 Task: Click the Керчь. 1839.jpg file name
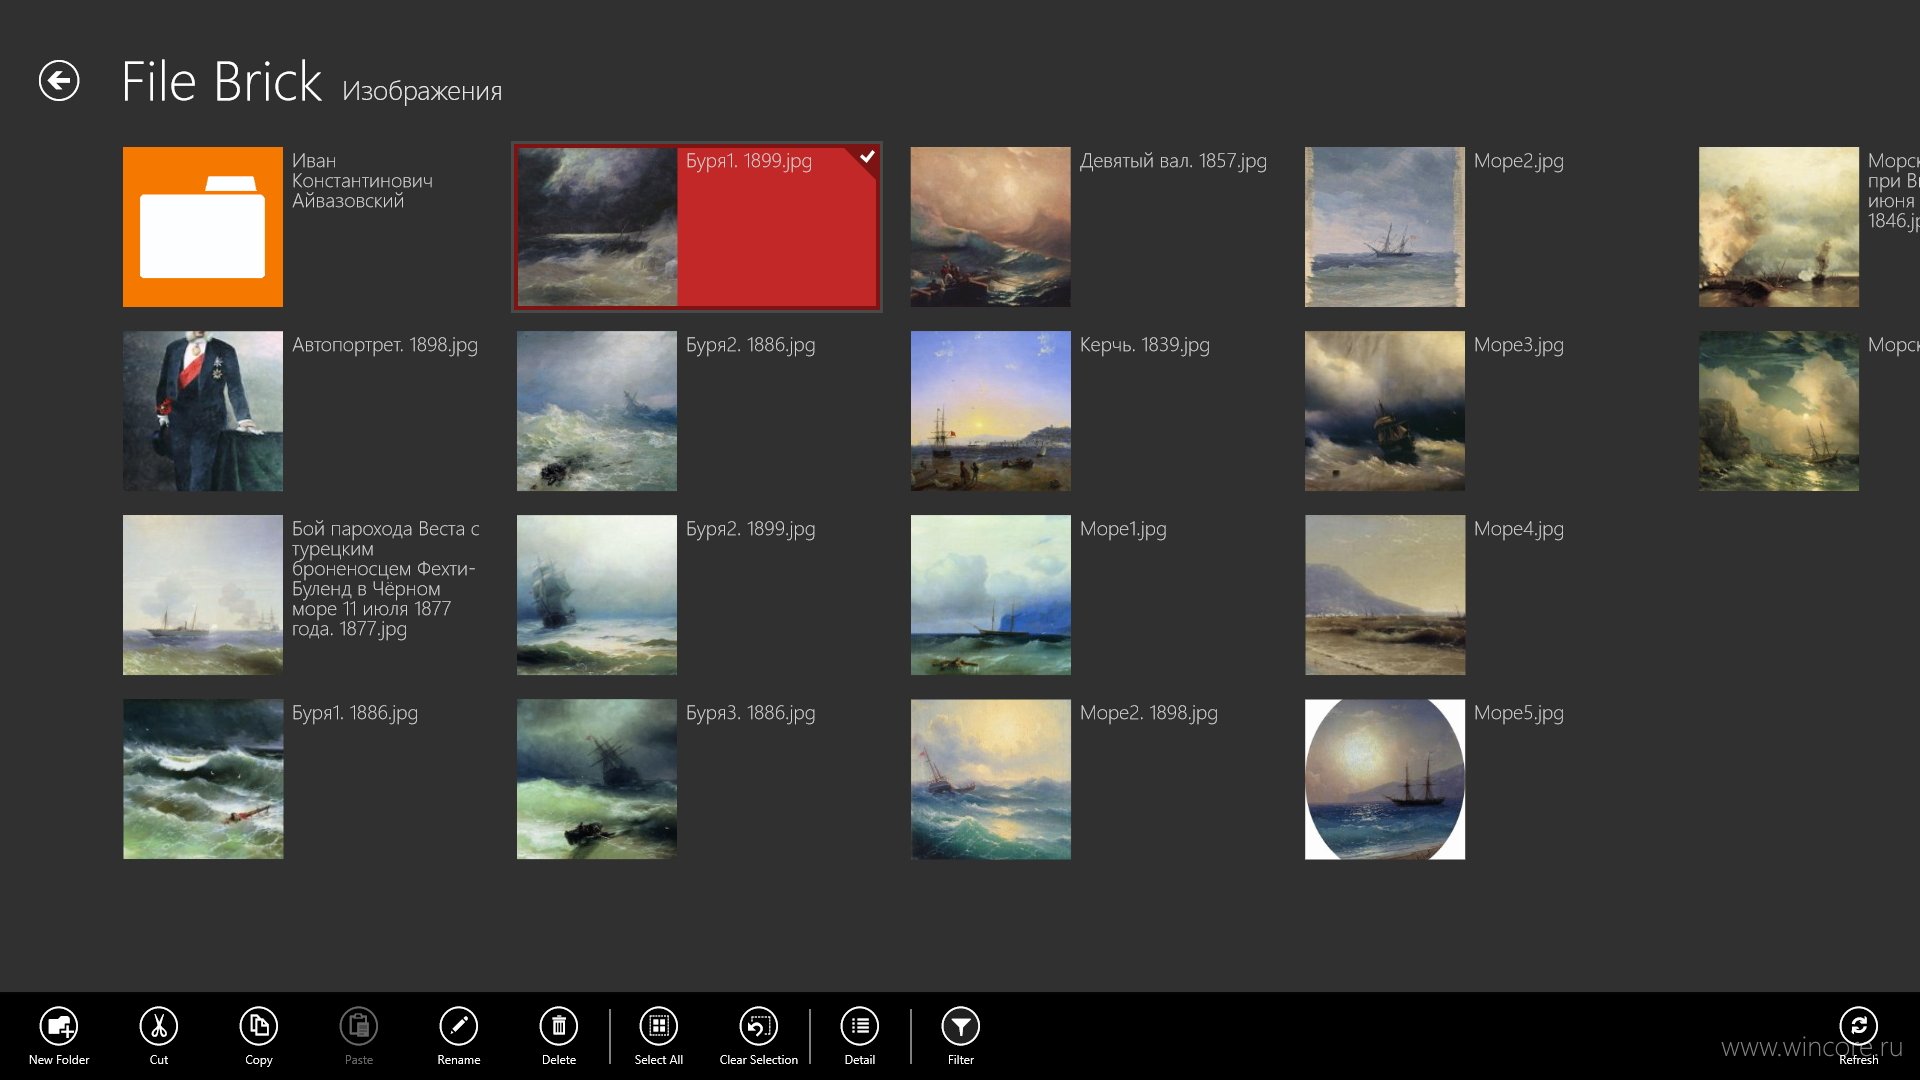coord(1145,345)
